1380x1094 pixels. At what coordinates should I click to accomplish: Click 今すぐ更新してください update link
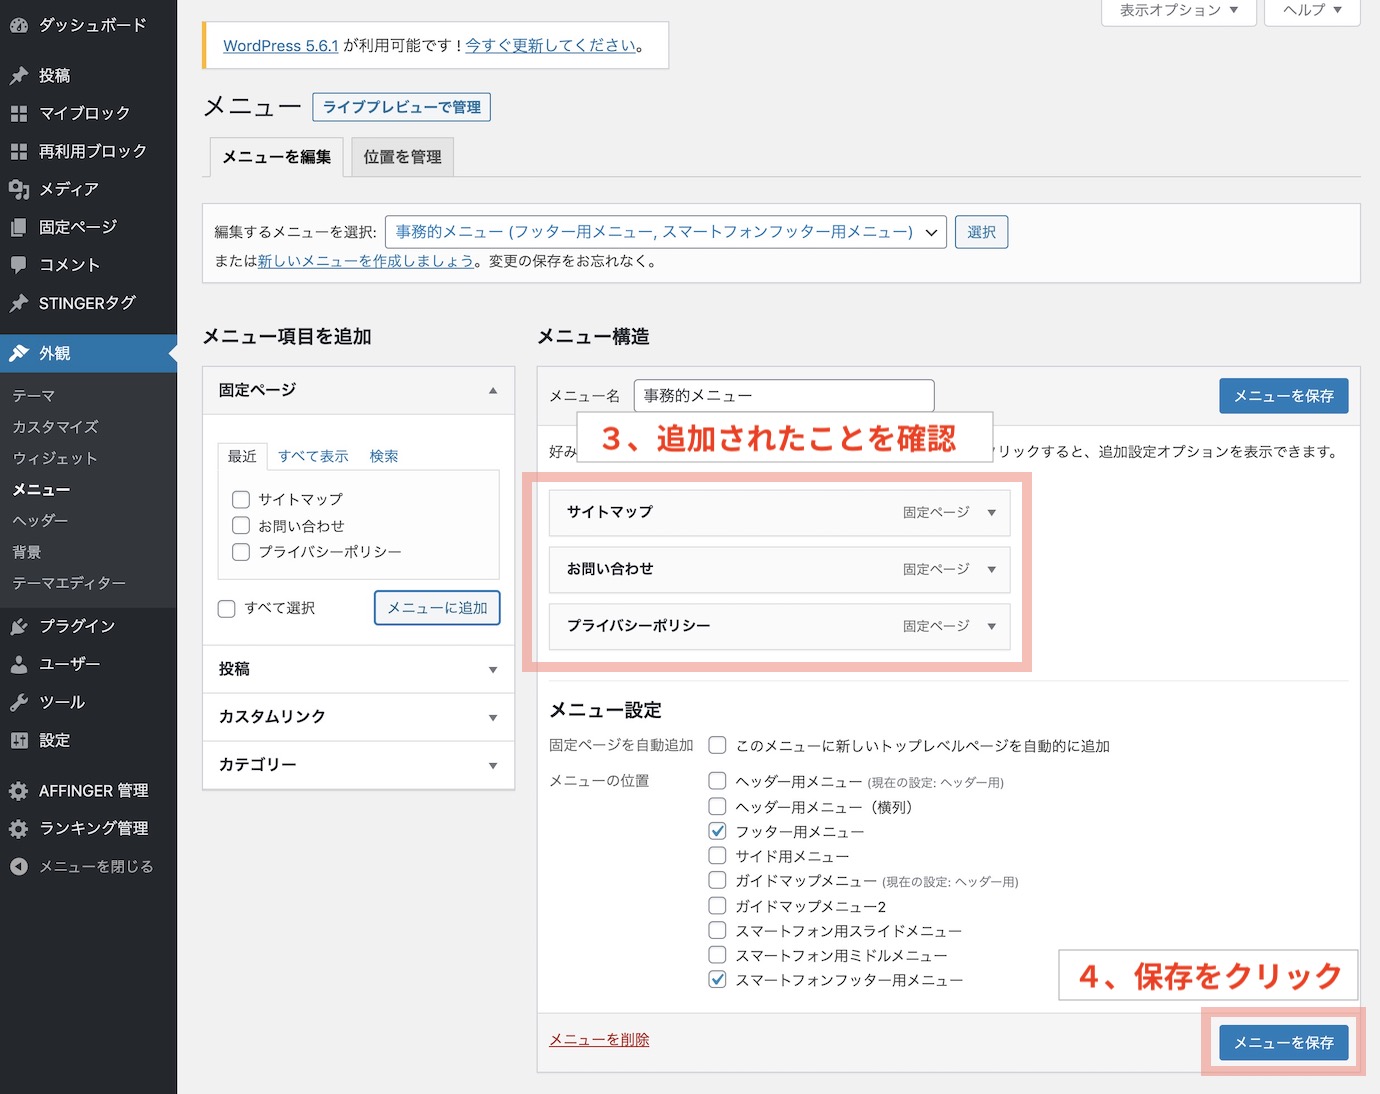coord(551,46)
